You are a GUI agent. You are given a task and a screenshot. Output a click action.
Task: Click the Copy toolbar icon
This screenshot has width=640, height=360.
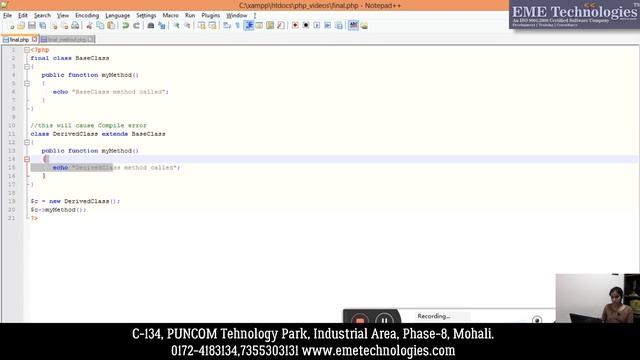click(100, 26)
